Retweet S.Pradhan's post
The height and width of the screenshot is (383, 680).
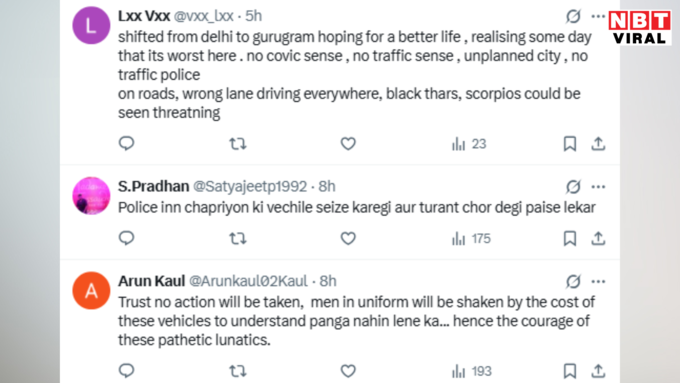click(238, 238)
